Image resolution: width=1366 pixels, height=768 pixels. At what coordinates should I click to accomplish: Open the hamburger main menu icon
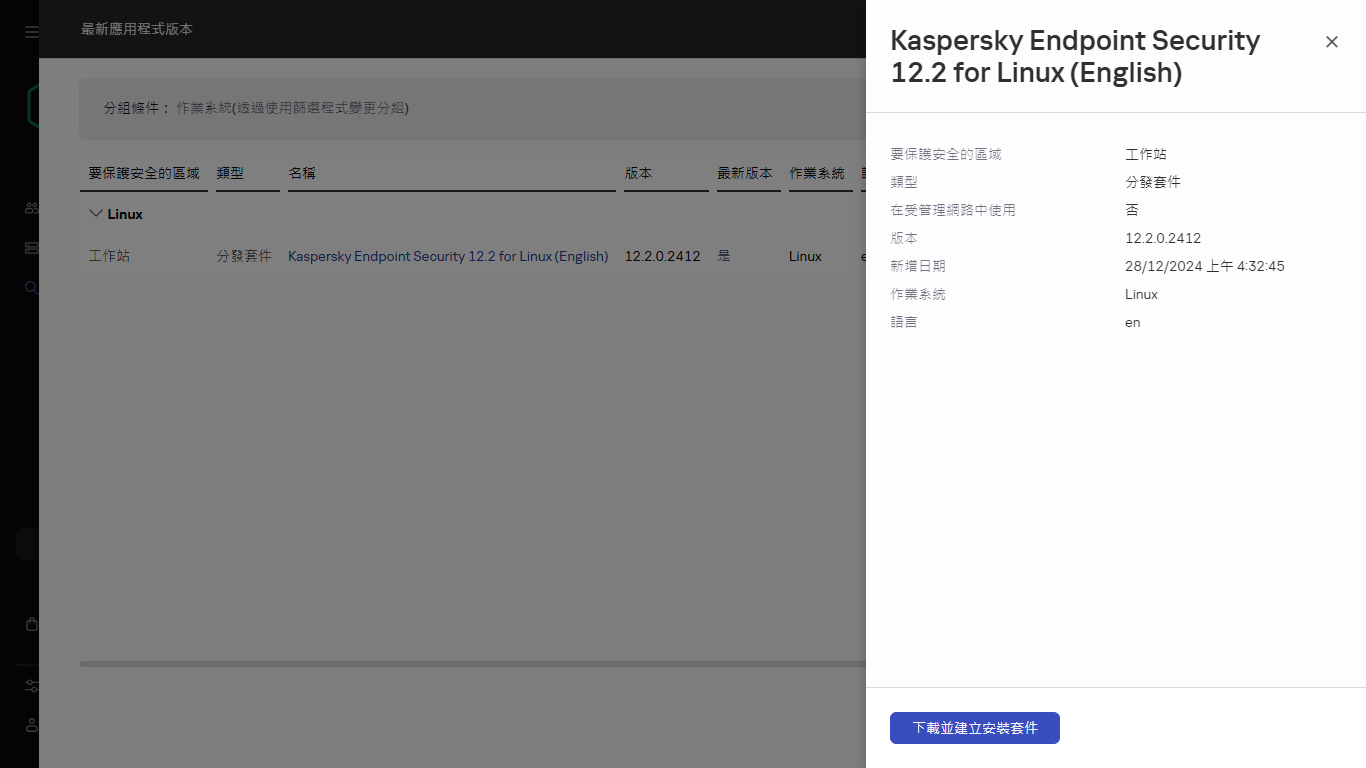32,32
